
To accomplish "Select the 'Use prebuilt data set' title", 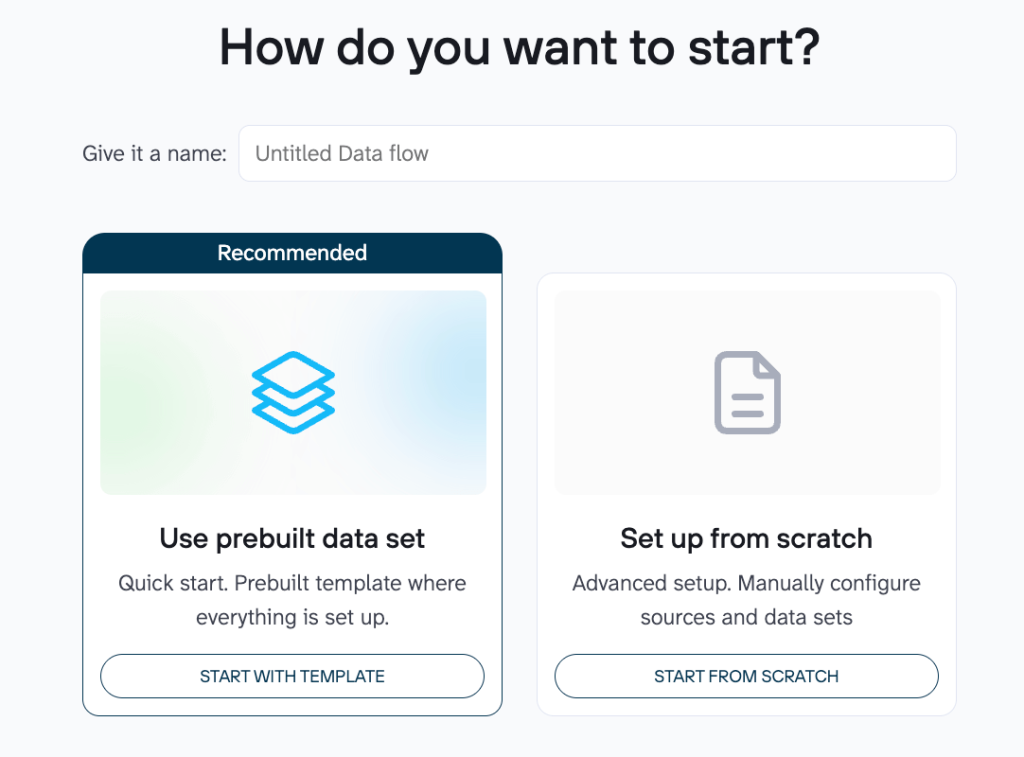I will point(292,538).
